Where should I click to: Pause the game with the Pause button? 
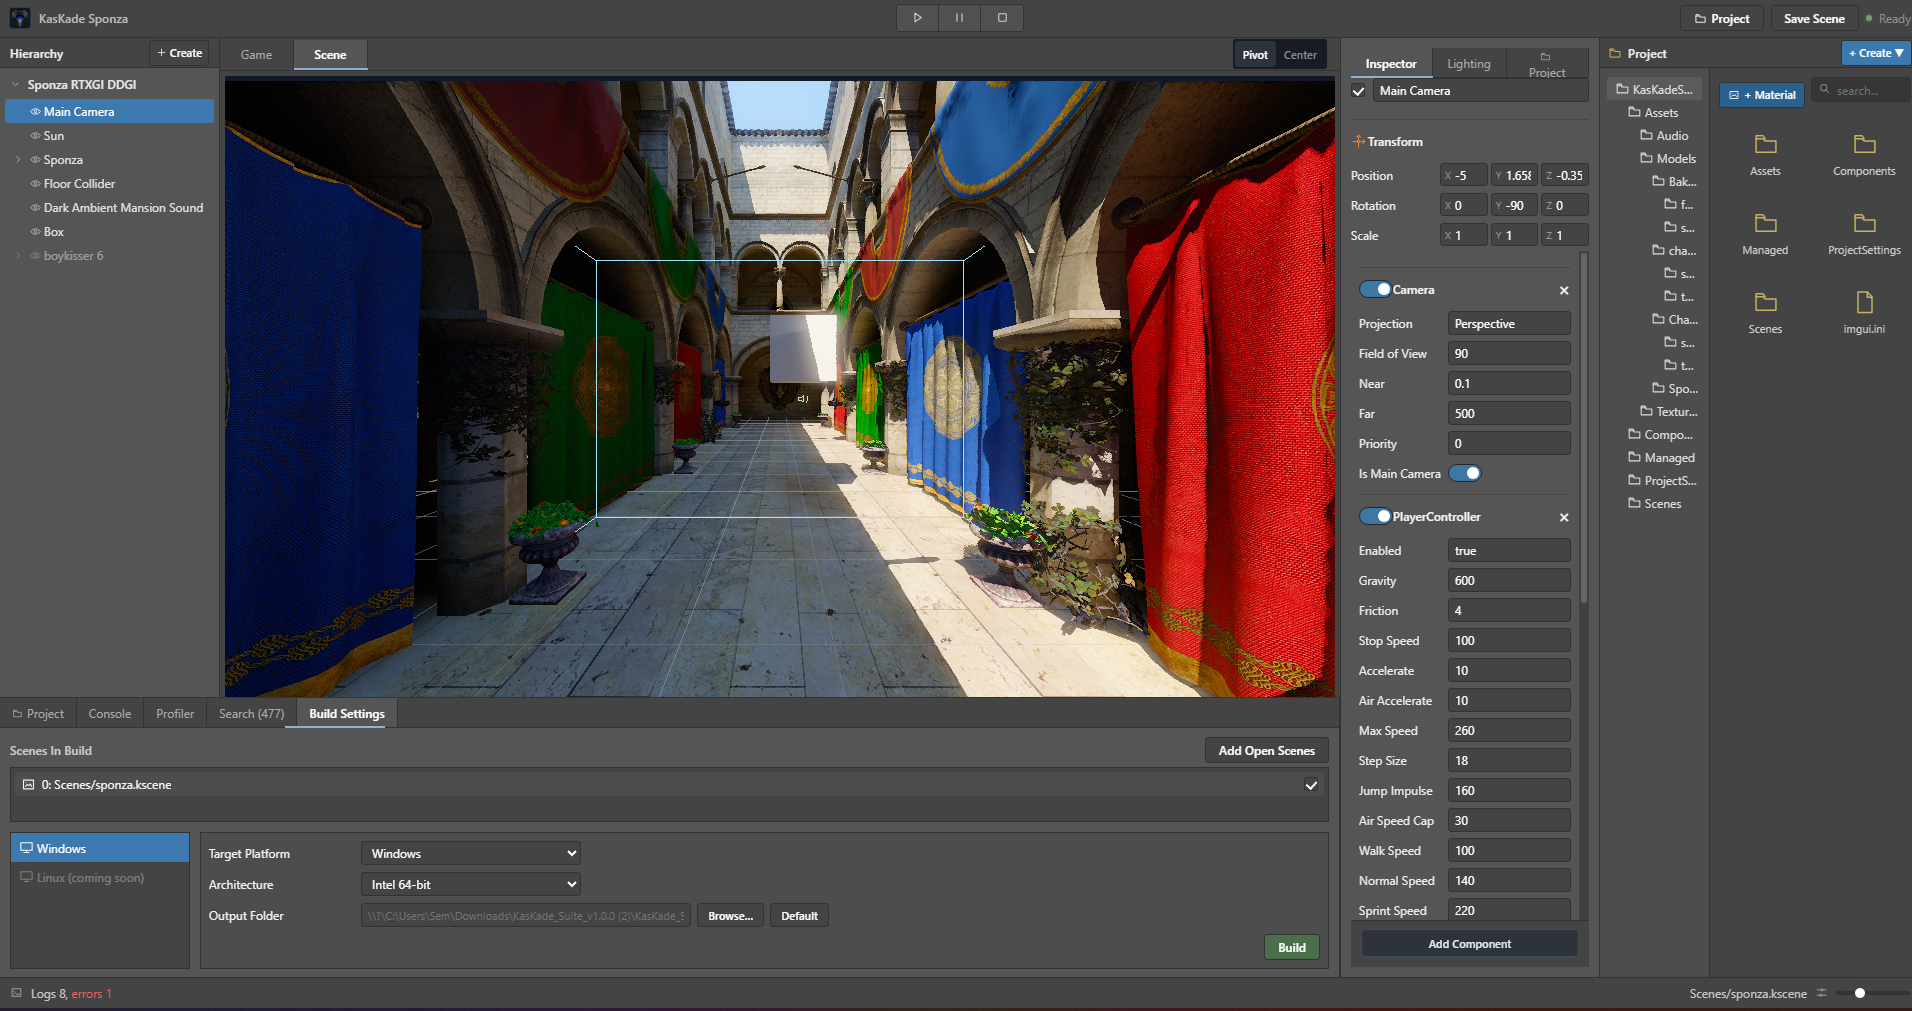click(959, 18)
